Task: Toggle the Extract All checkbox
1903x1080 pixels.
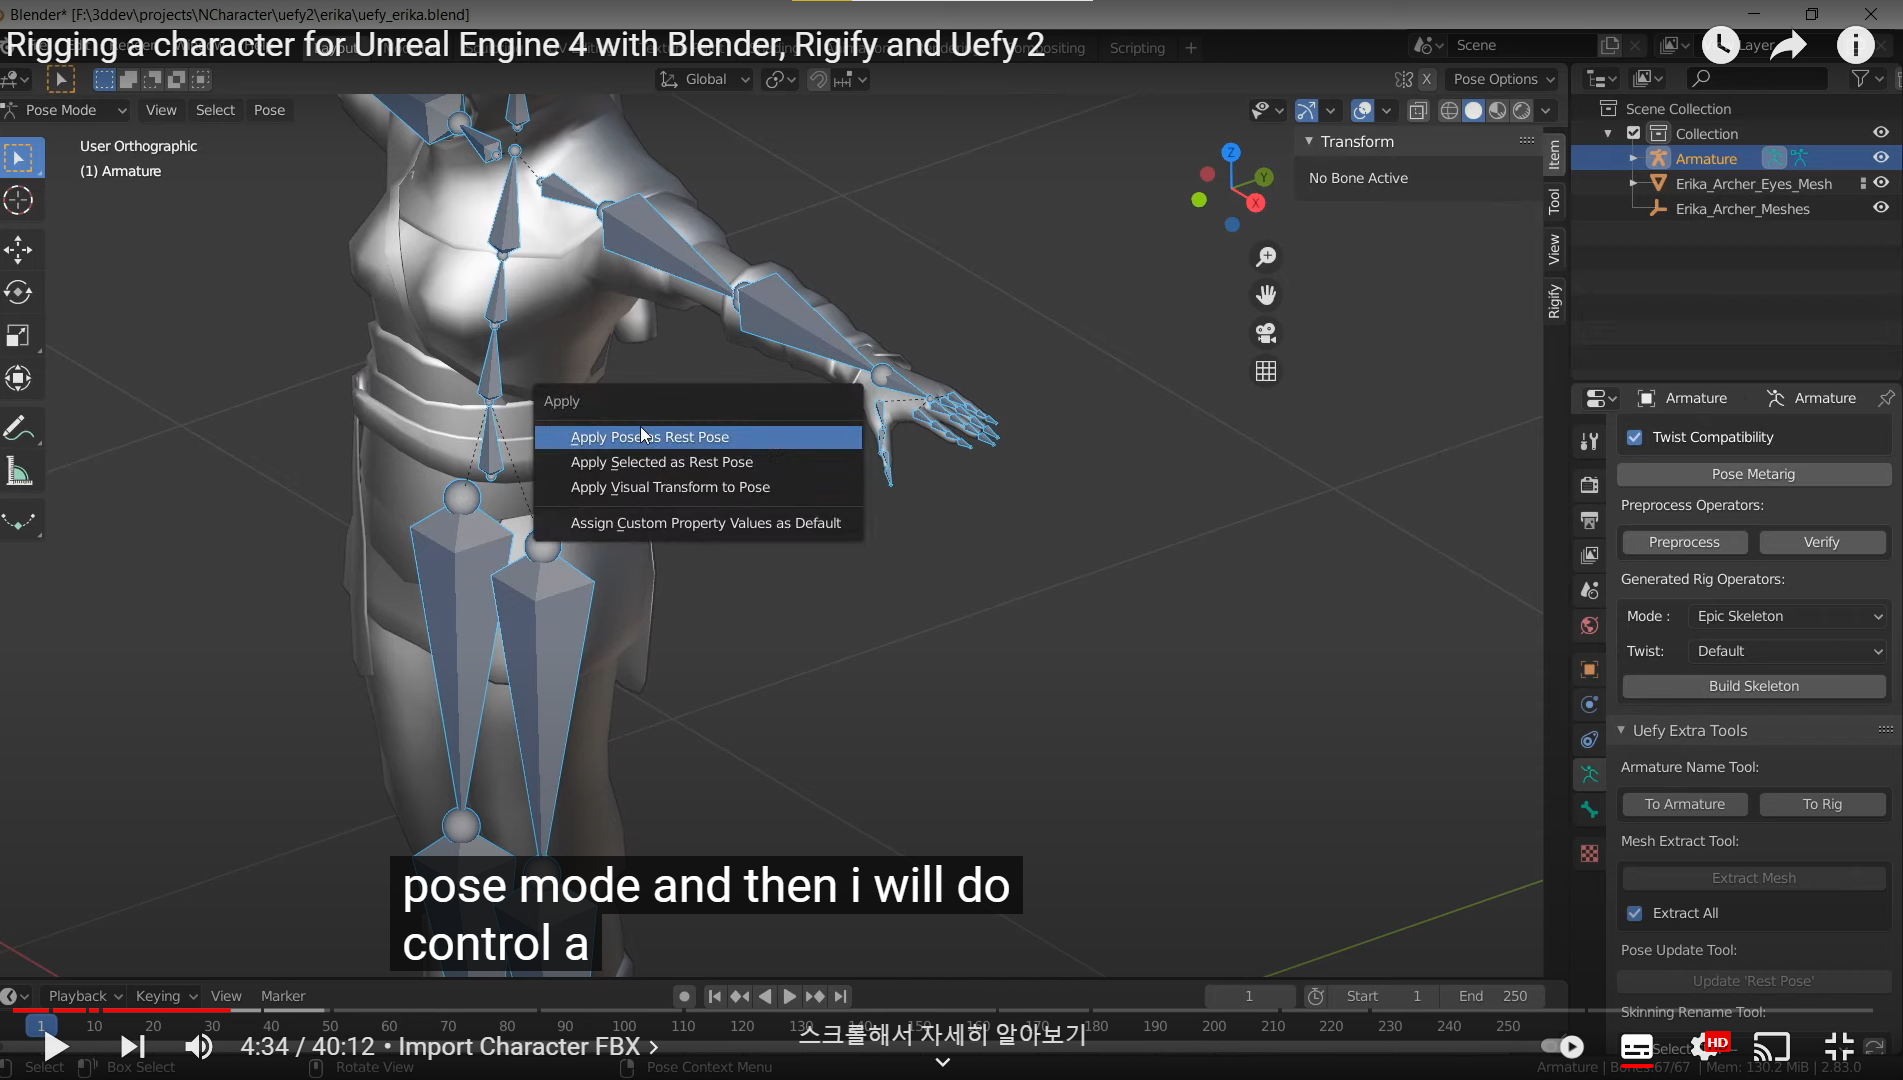Action: pyautogui.click(x=1635, y=913)
